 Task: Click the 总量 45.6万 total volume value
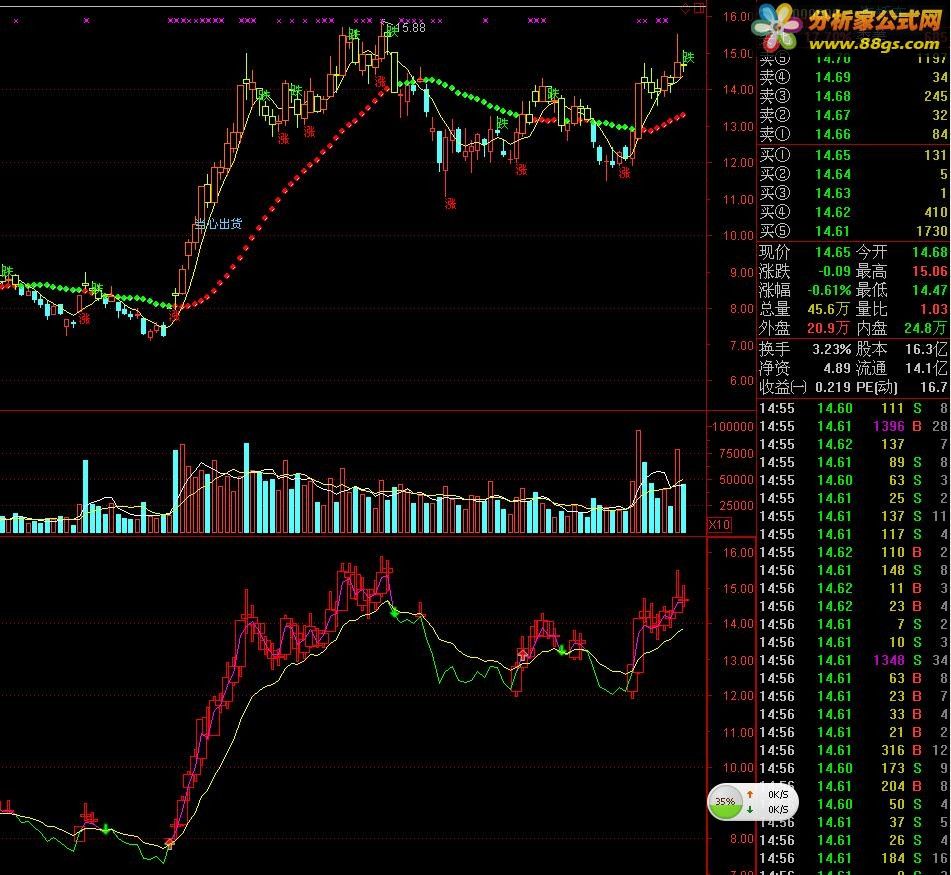pos(828,309)
